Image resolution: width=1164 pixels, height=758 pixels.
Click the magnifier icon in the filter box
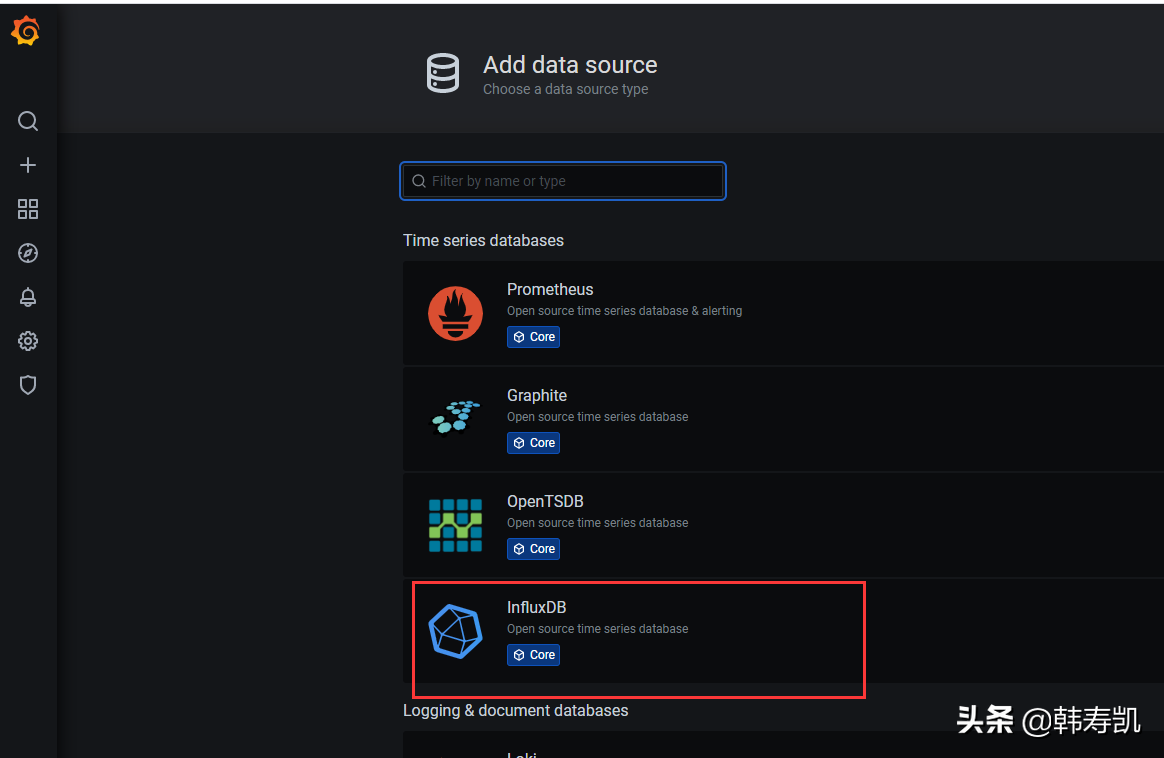coord(419,181)
